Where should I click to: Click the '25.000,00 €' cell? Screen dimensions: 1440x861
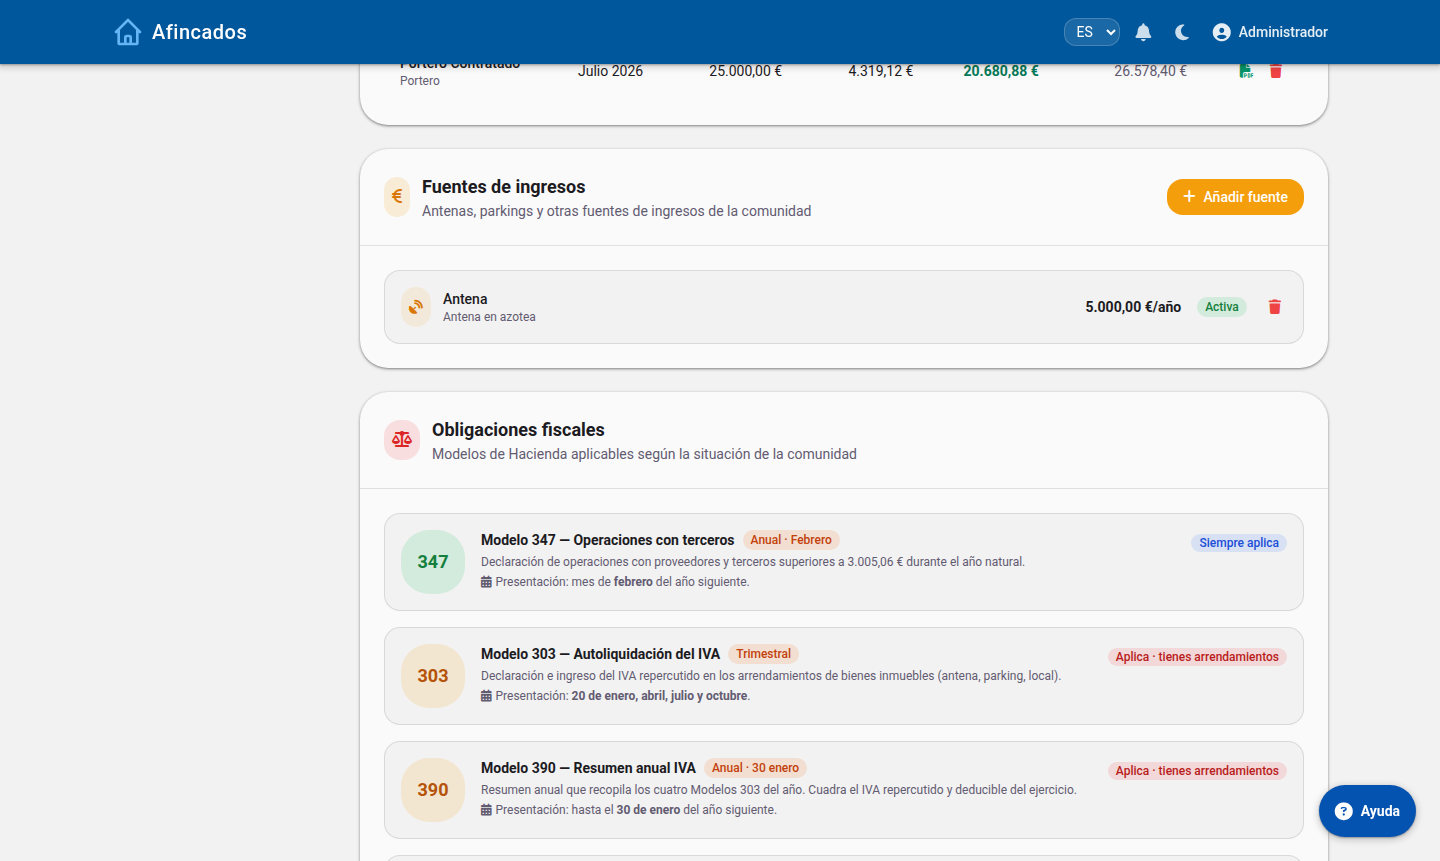745,71
